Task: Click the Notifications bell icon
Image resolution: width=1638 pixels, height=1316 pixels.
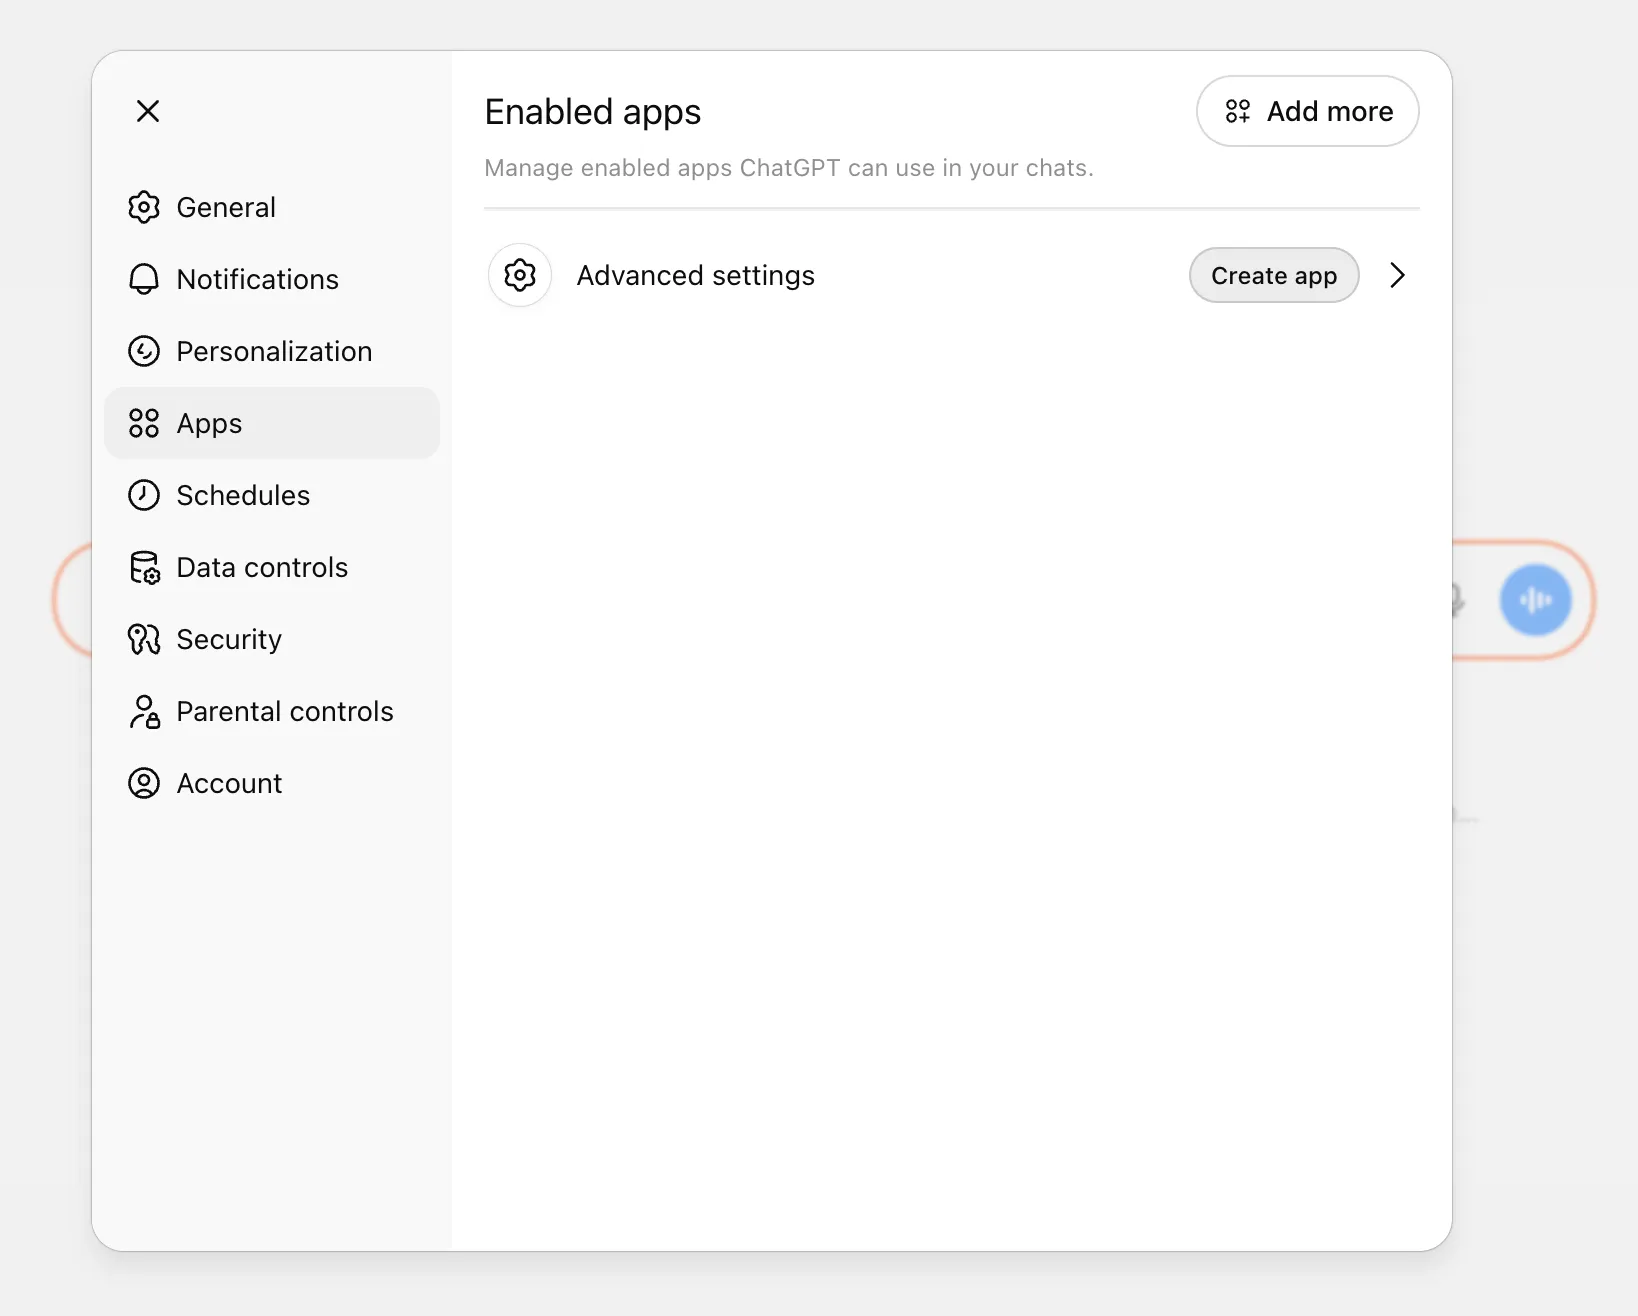Action: point(144,279)
